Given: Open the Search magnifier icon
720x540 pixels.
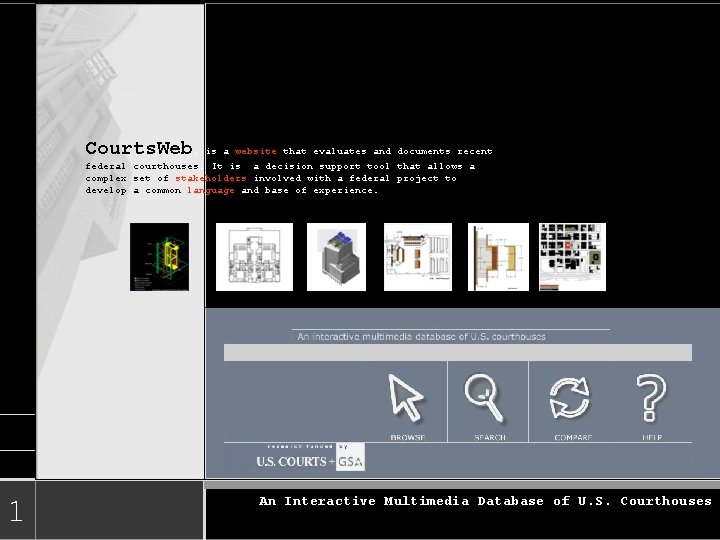Looking at the screenshot, I should coord(484,398).
